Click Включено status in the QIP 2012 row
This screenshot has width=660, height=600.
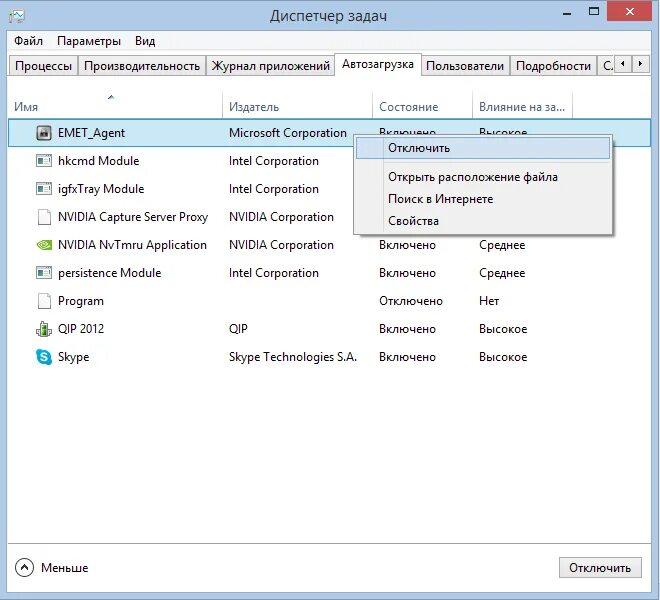click(407, 329)
